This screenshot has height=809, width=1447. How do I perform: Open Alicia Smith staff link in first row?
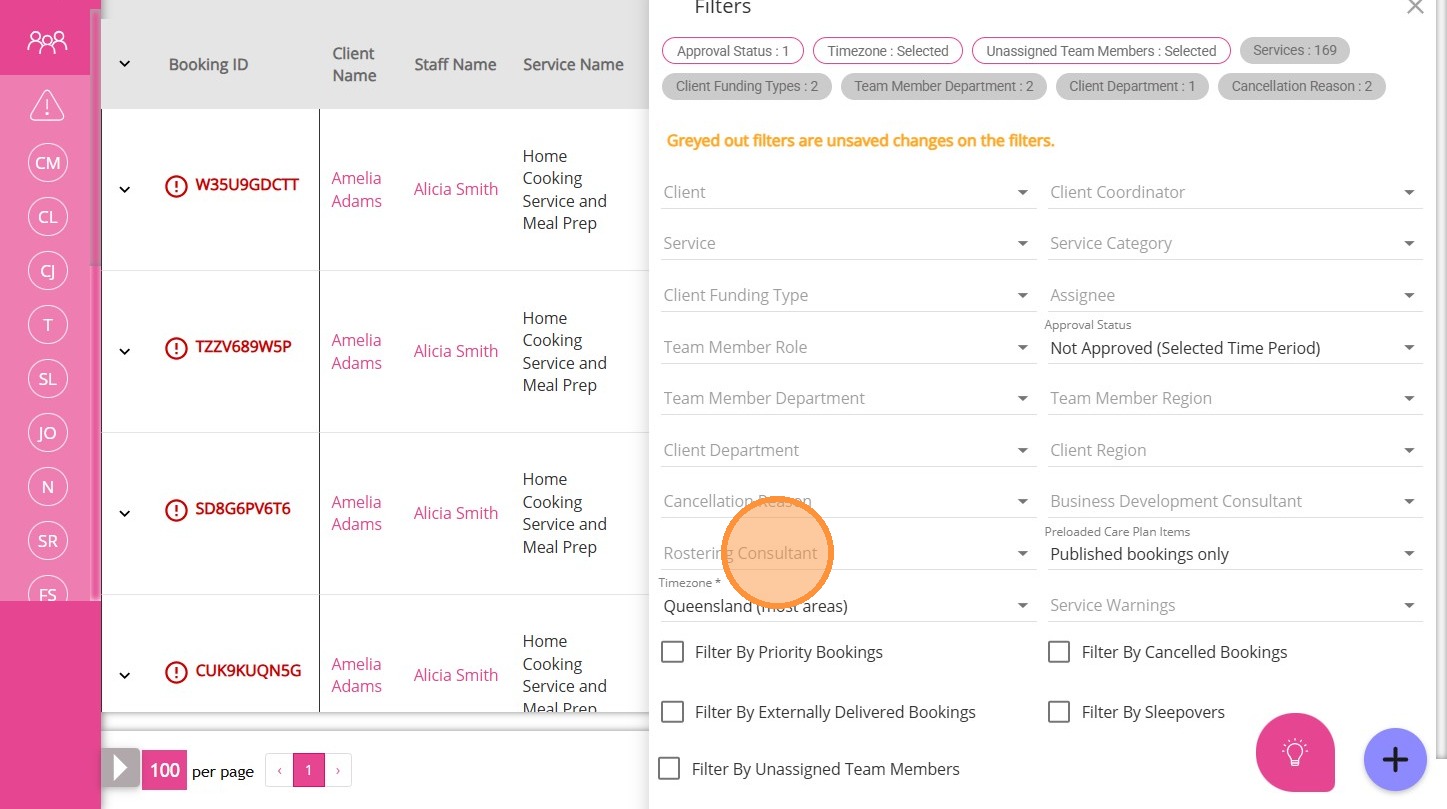455,189
